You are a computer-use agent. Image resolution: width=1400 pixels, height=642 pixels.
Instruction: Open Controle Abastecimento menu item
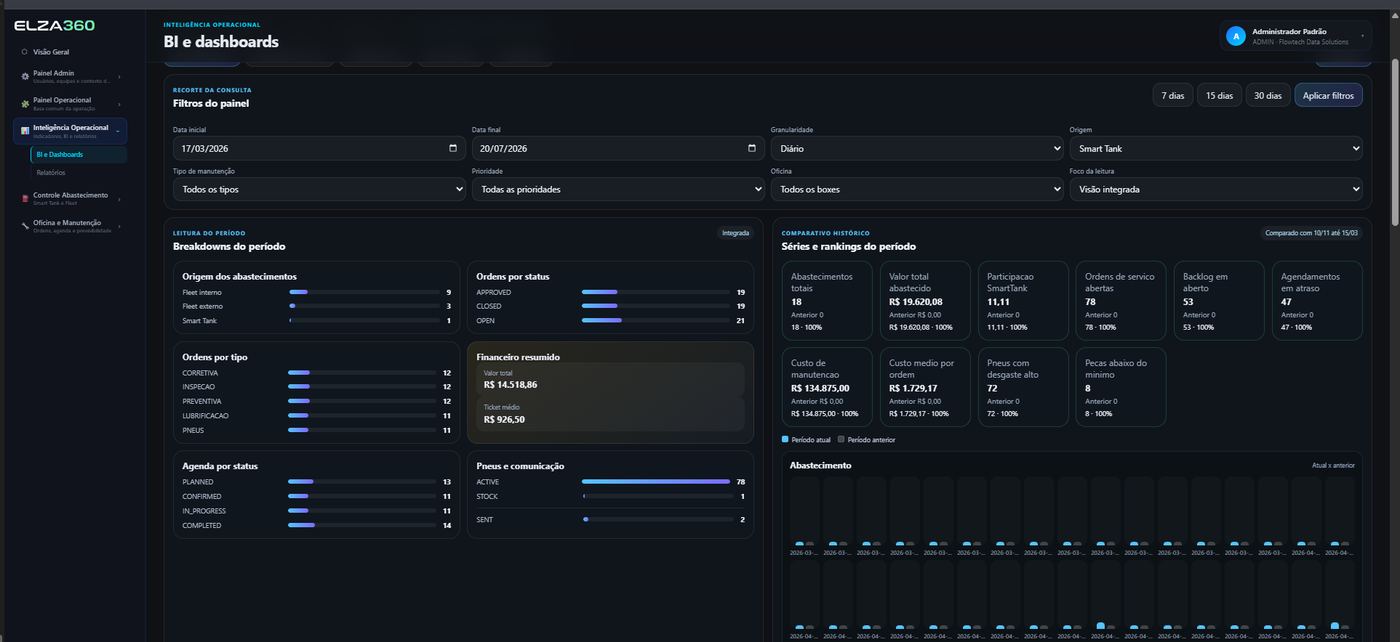pyautogui.click(x=70, y=198)
